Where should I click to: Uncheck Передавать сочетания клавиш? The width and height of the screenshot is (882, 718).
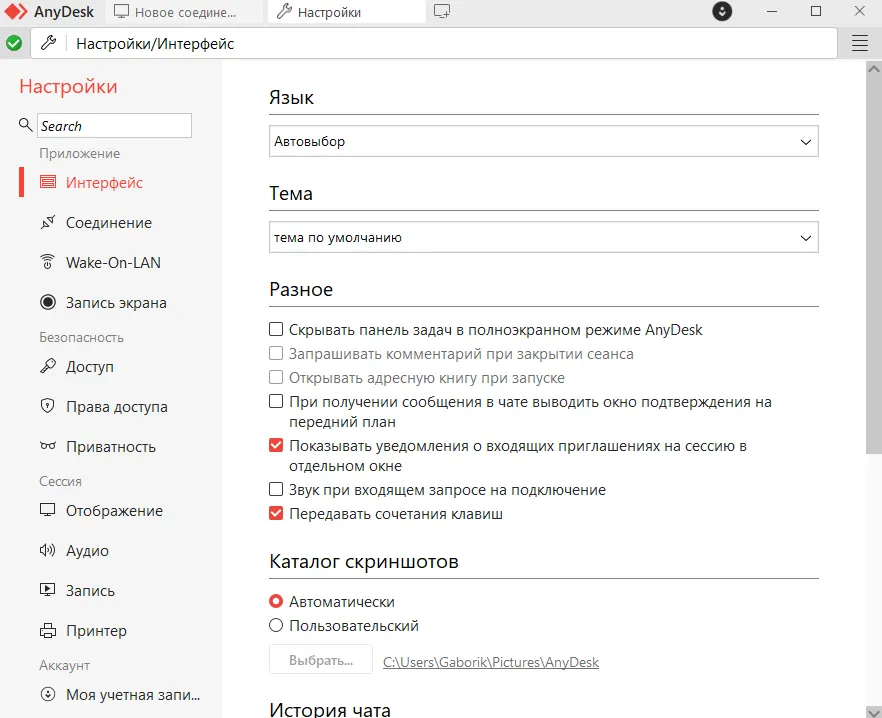coord(277,514)
